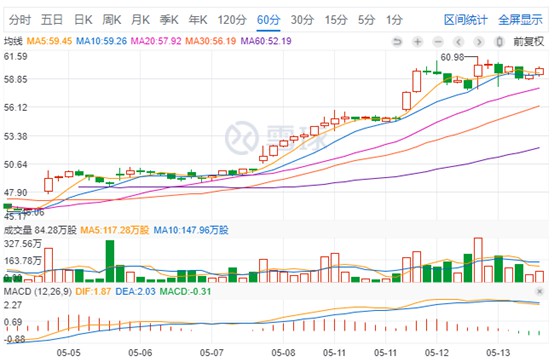Shift chart right with the right arrow icon
The height and width of the screenshot is (362, 554).
click(x=479, y=42)
